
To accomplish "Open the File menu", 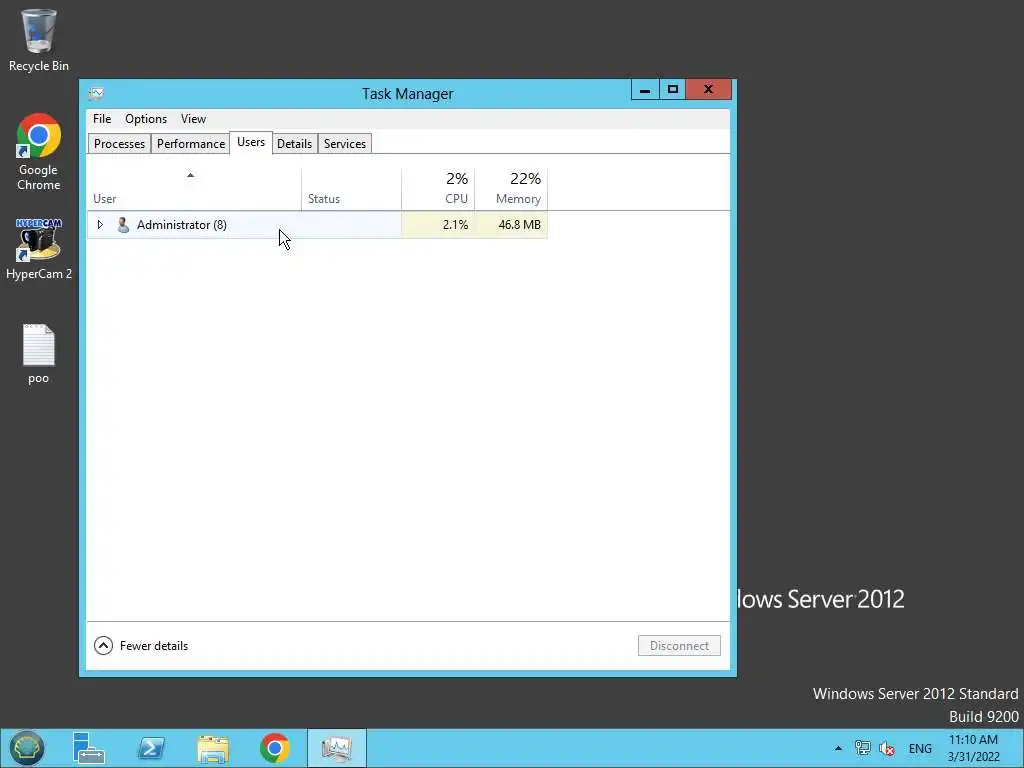I will pos(102,119).
